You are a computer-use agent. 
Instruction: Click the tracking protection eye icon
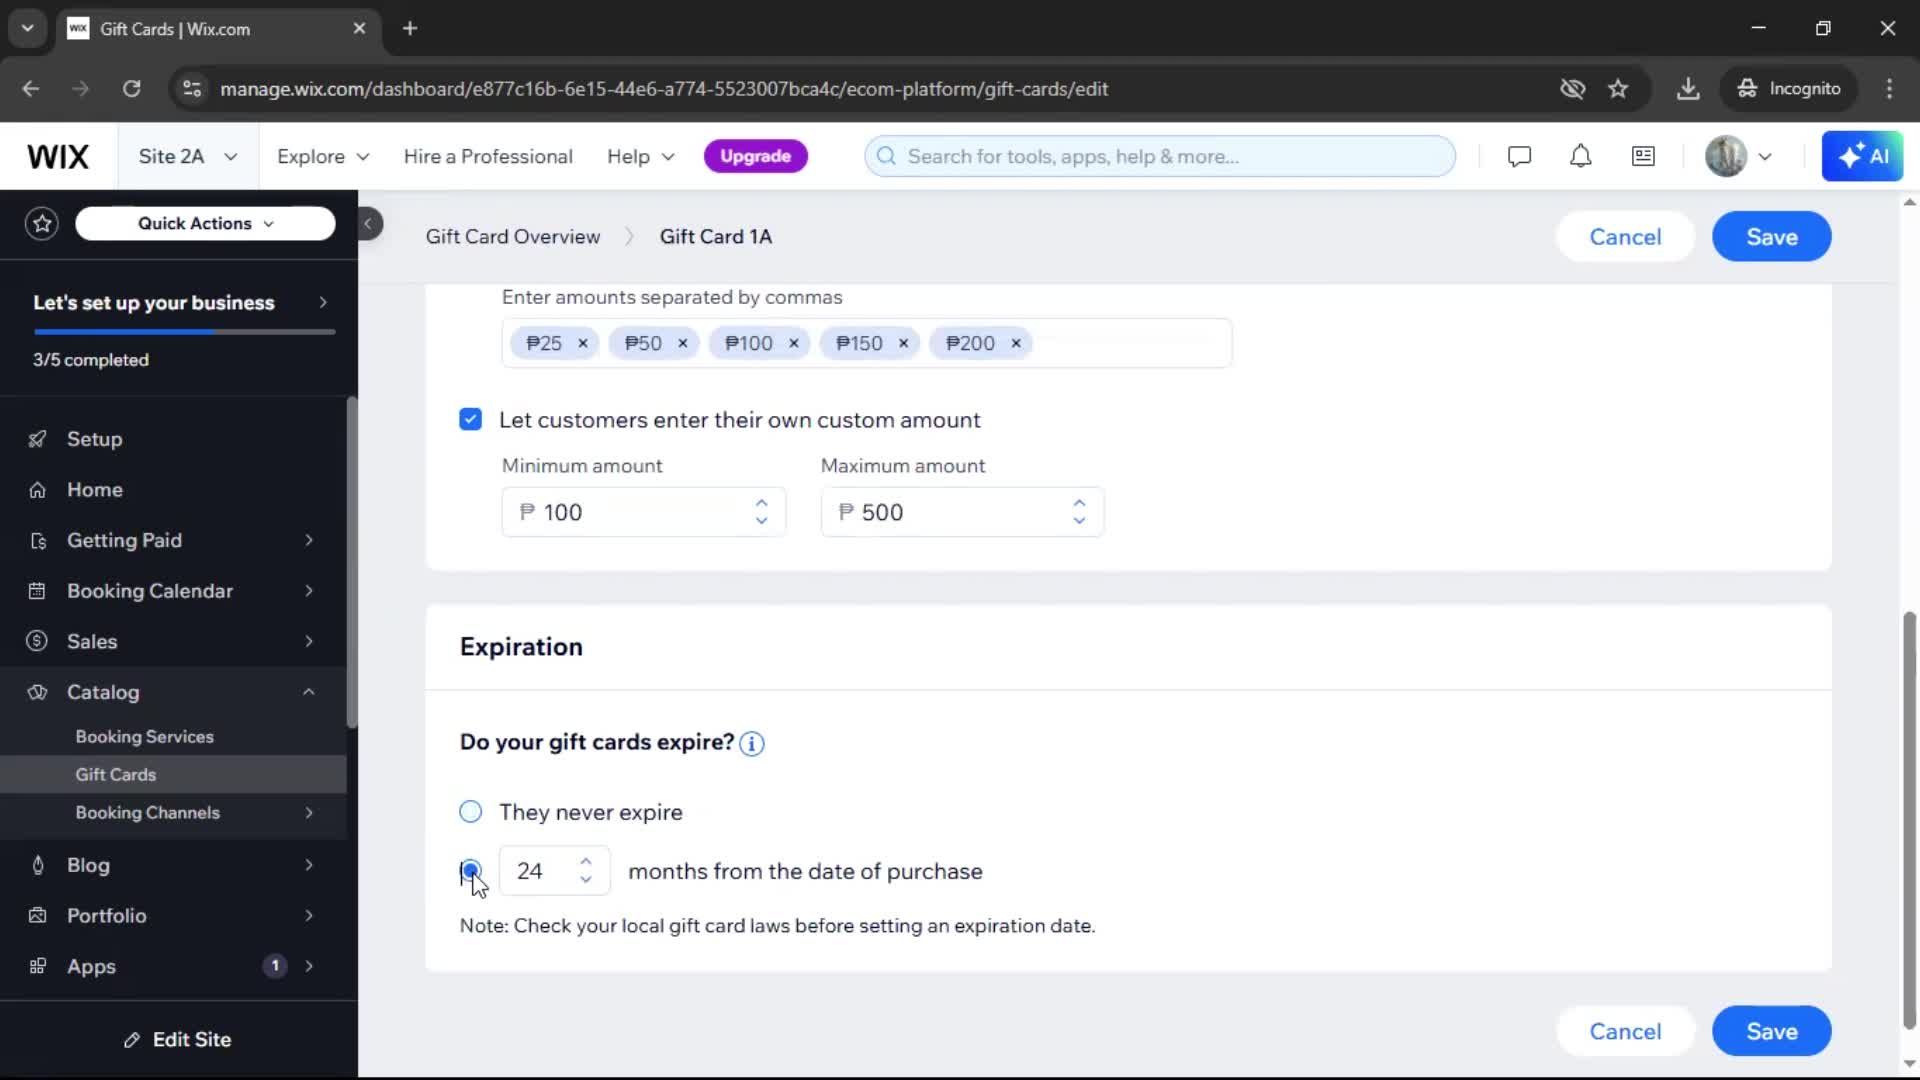[x=1573, y=88]
